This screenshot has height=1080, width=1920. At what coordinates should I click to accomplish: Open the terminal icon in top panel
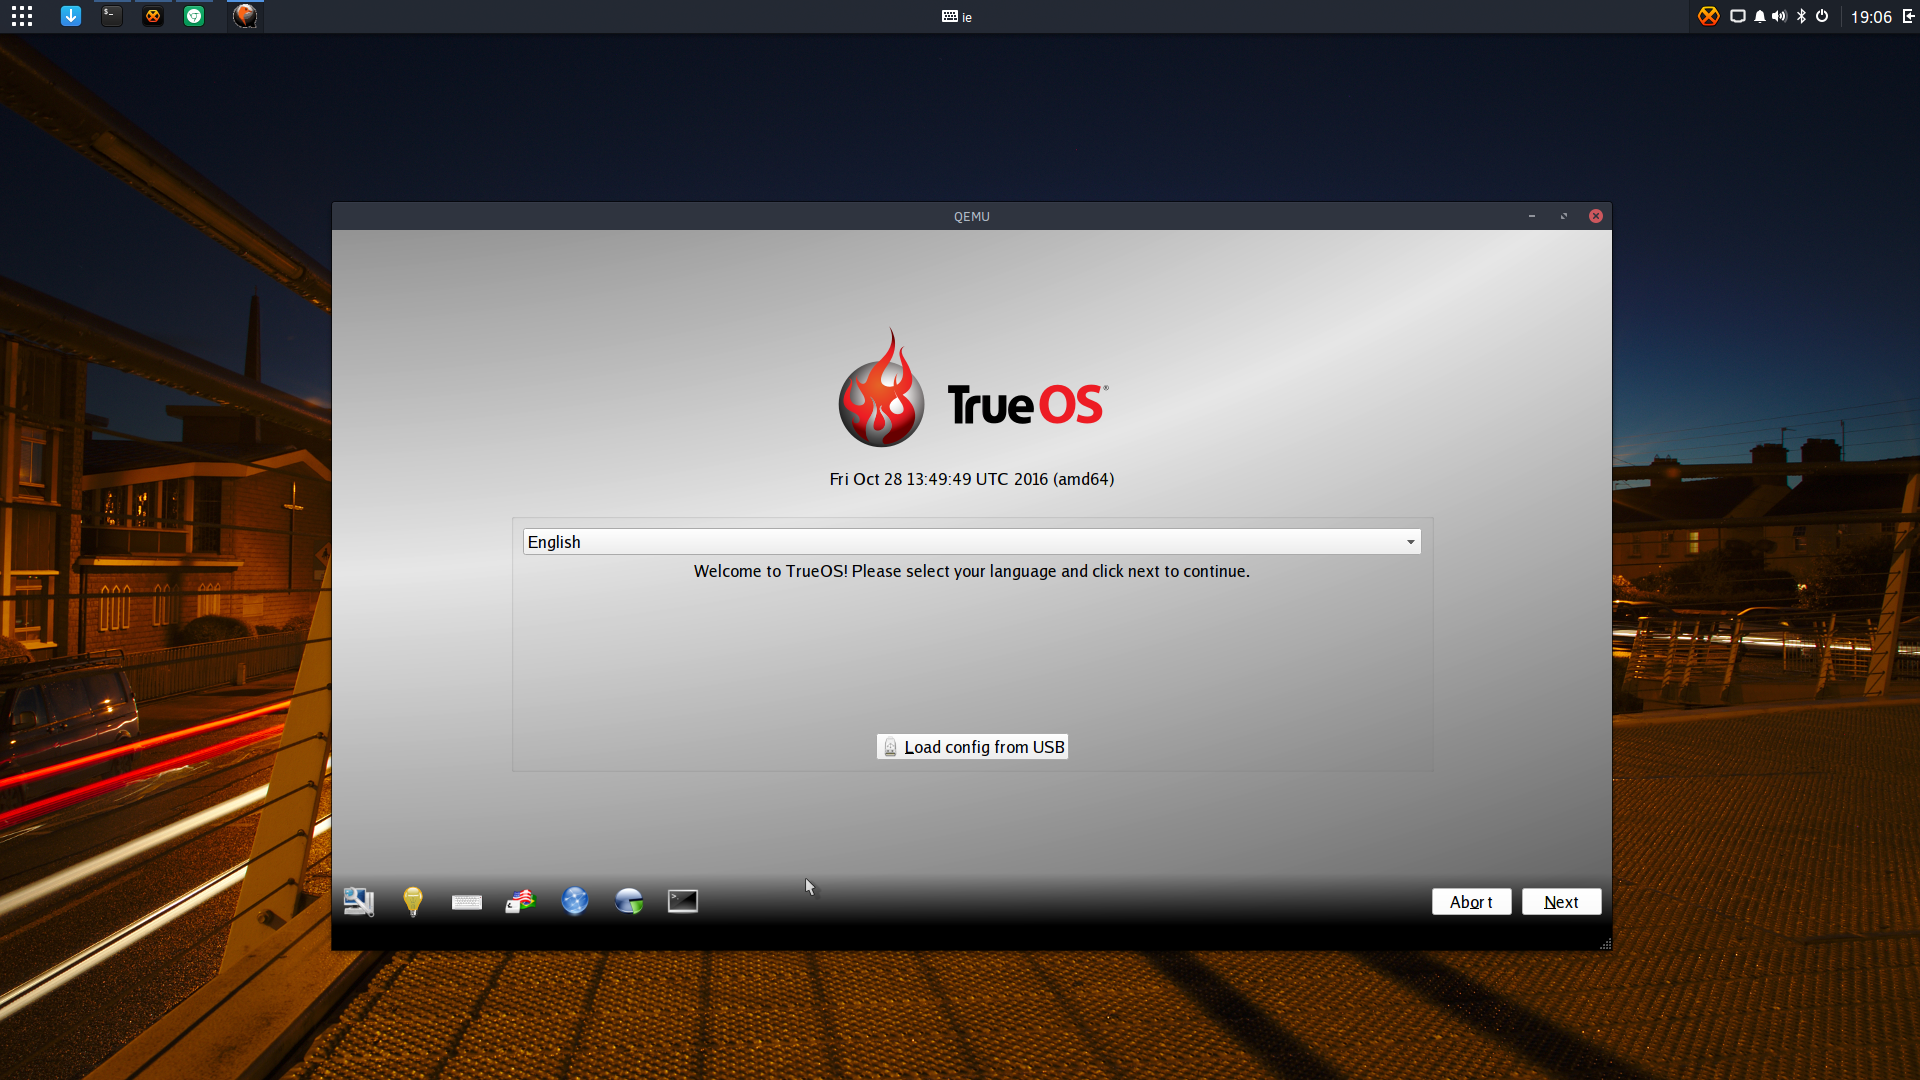(112, 16)
